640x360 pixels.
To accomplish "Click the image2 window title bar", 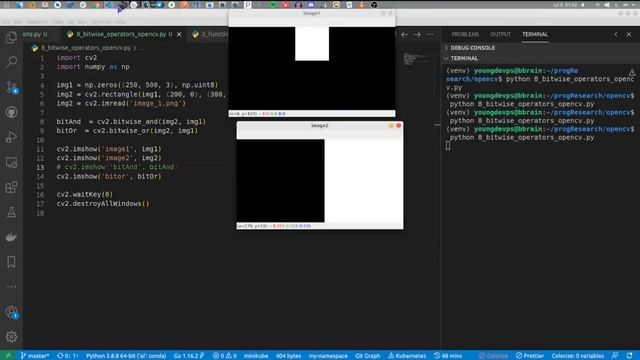I will click(x=320, y=126).
